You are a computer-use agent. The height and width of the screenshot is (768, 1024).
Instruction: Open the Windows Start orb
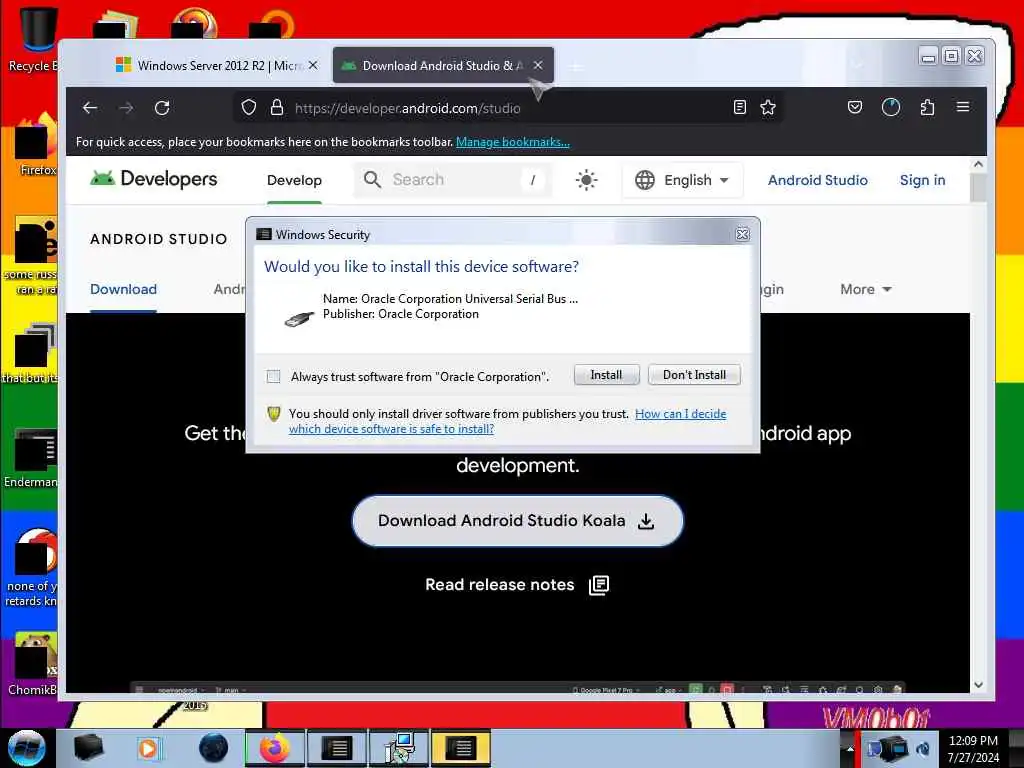click(26, 748)
